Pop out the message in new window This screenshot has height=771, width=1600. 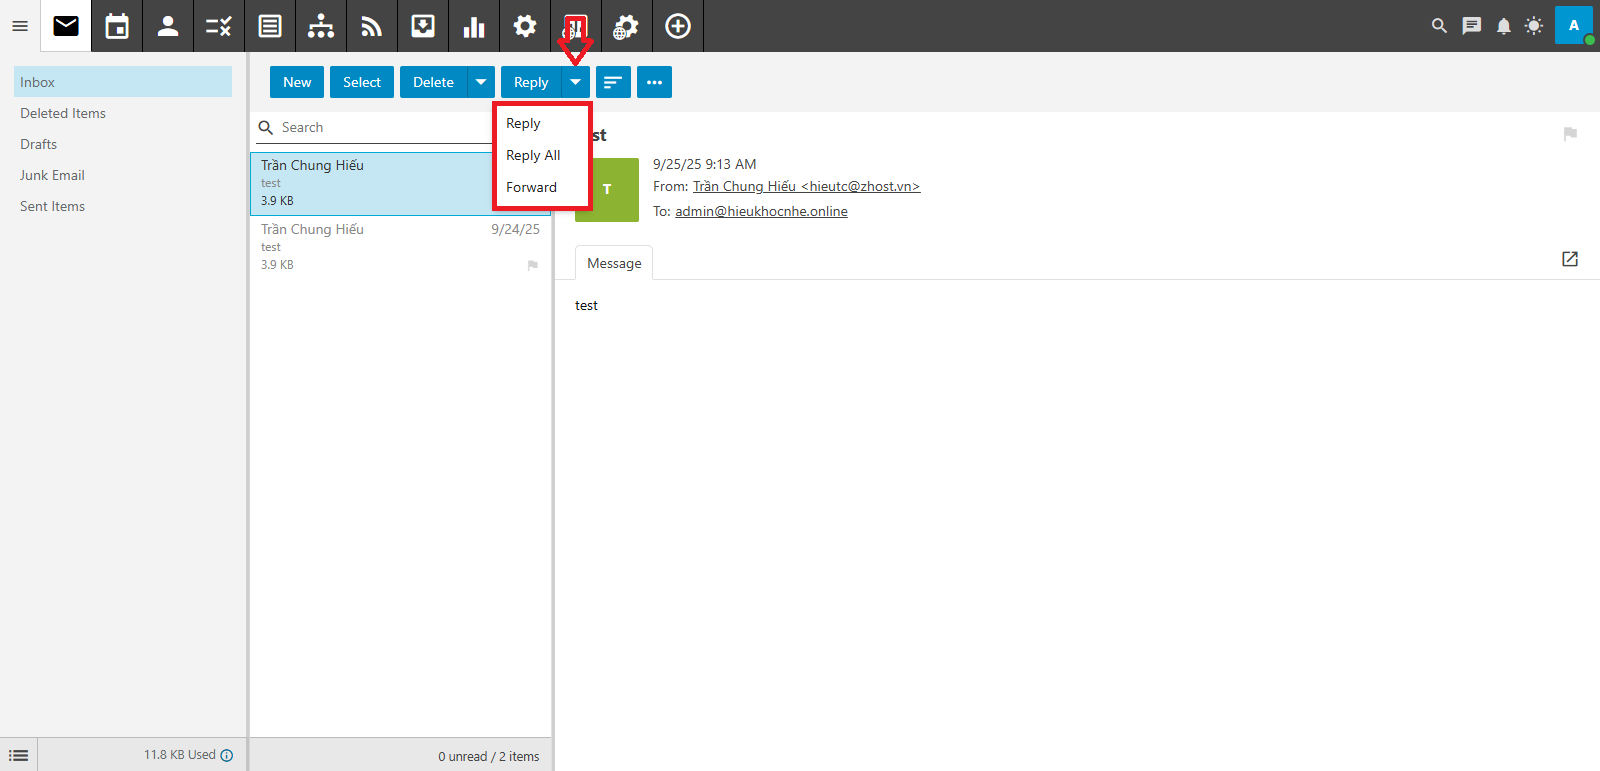pos(1570,259)
